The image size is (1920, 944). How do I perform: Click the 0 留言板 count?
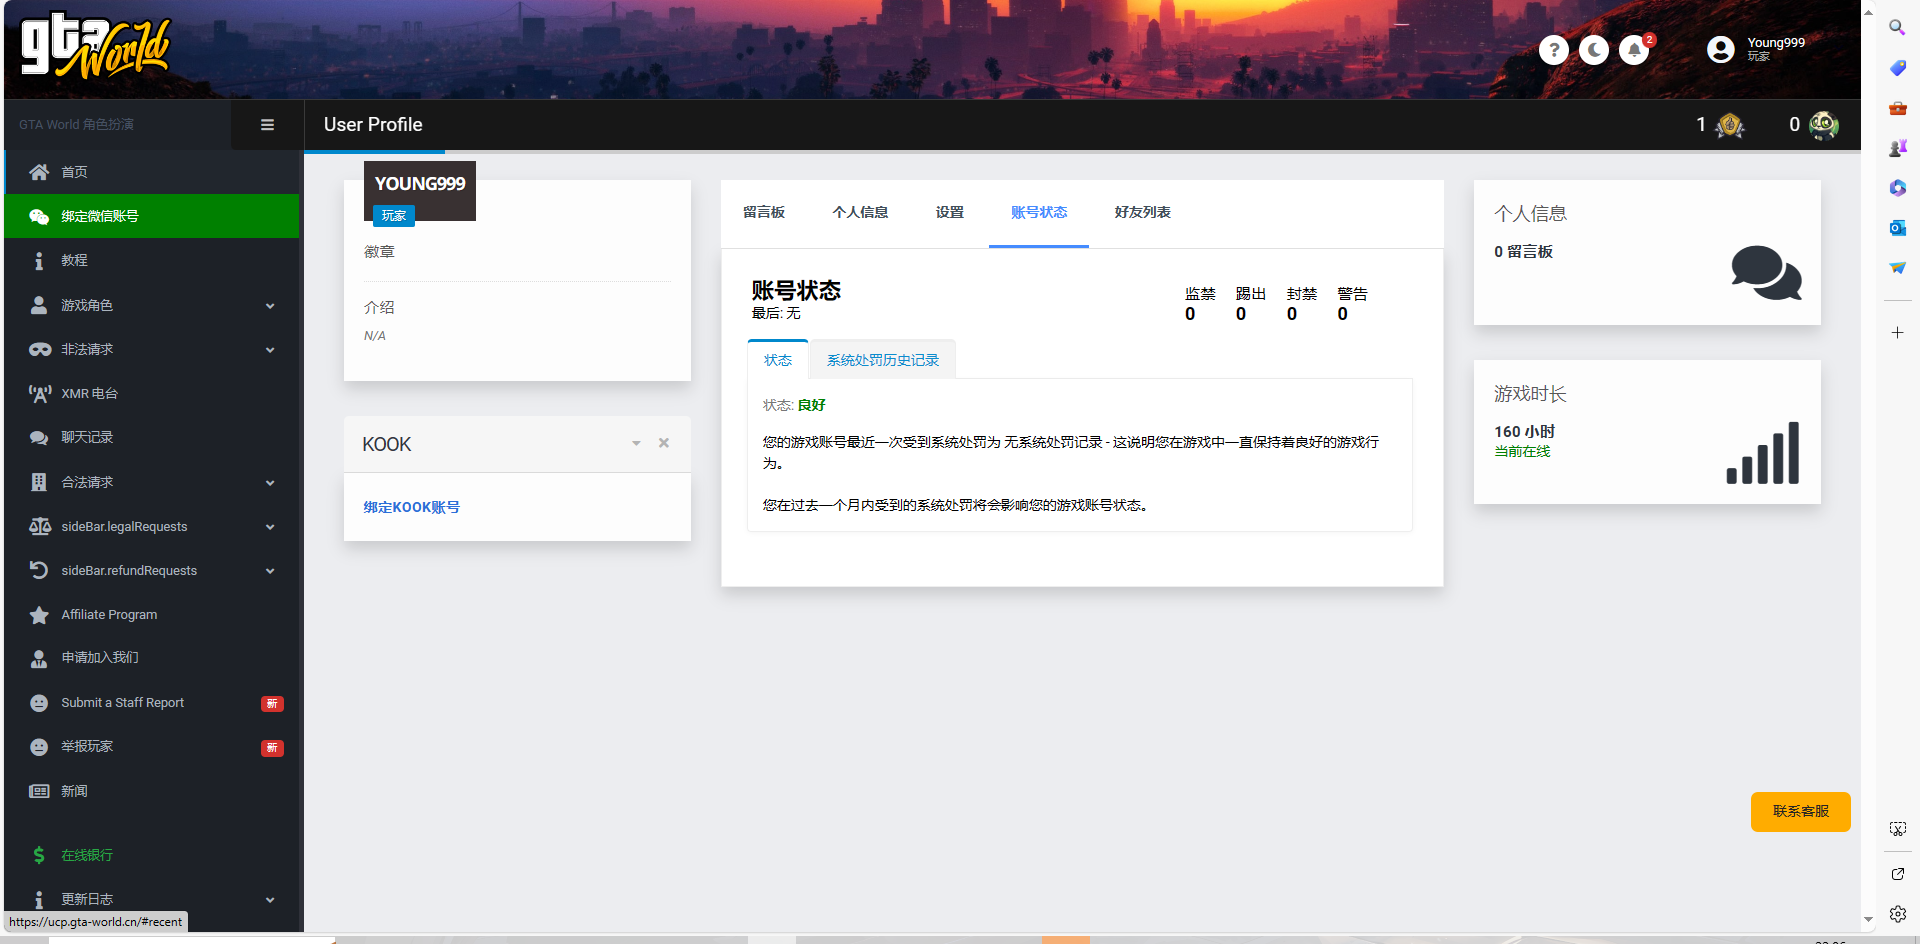click(x=1523, y=252)
